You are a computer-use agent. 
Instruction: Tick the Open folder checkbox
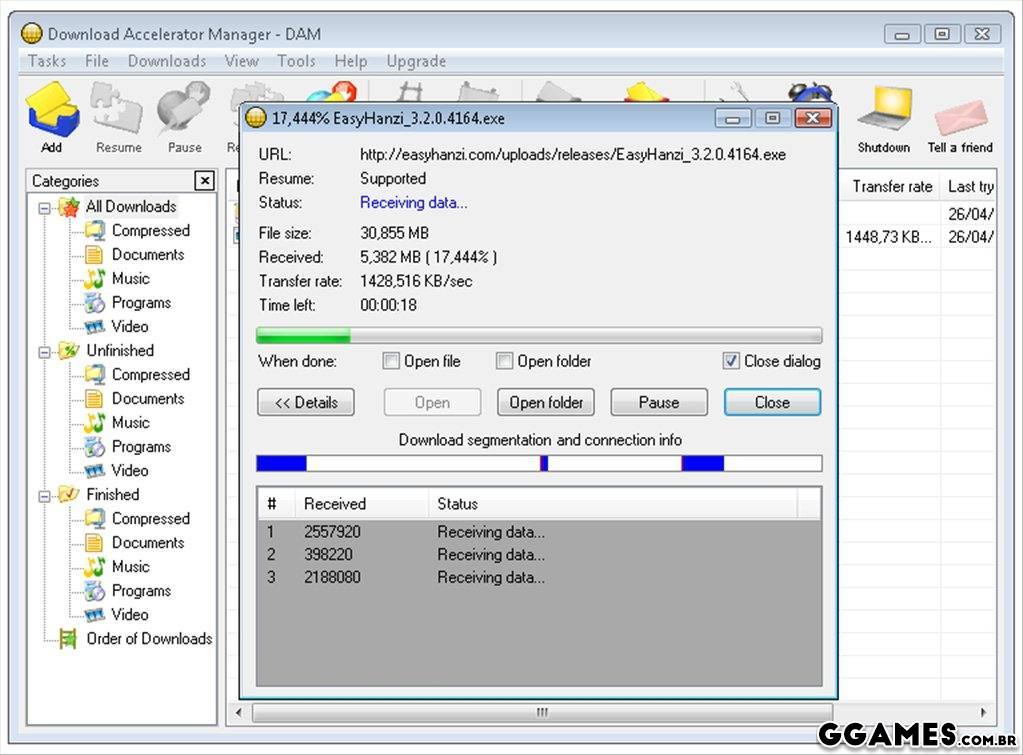point(505,362)
